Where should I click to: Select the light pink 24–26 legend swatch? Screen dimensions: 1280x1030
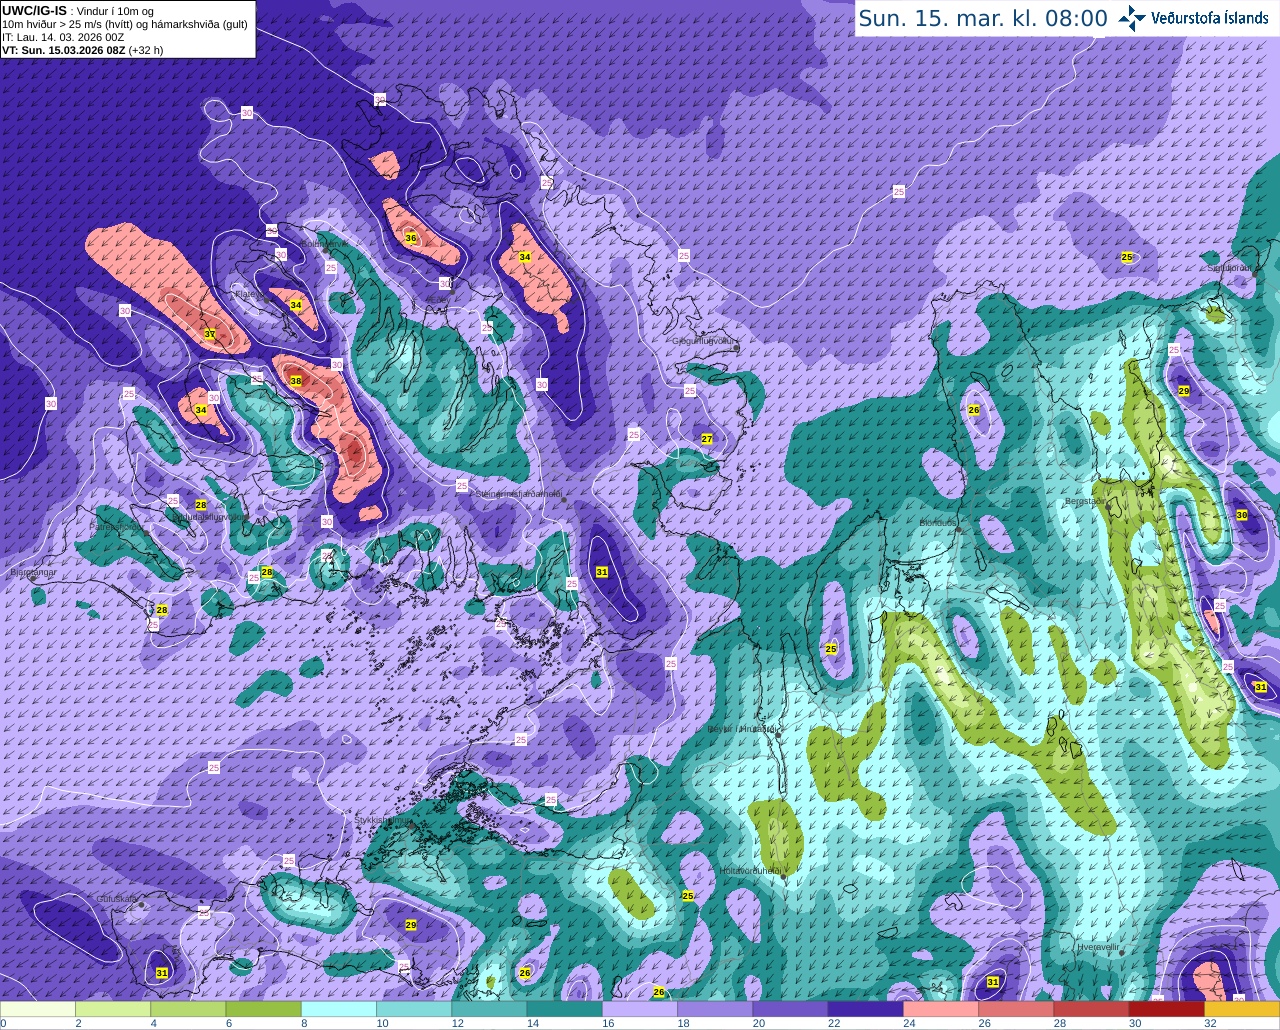point(941,1009)
